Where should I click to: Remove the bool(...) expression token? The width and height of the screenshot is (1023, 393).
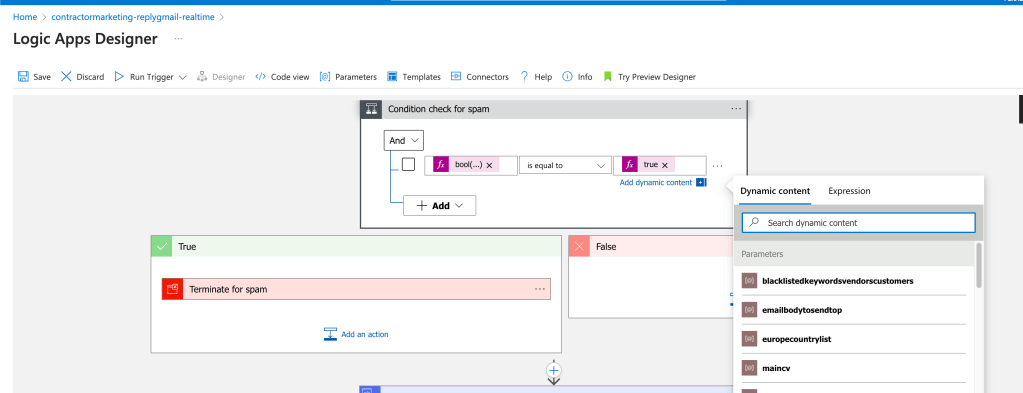[489, 166]
